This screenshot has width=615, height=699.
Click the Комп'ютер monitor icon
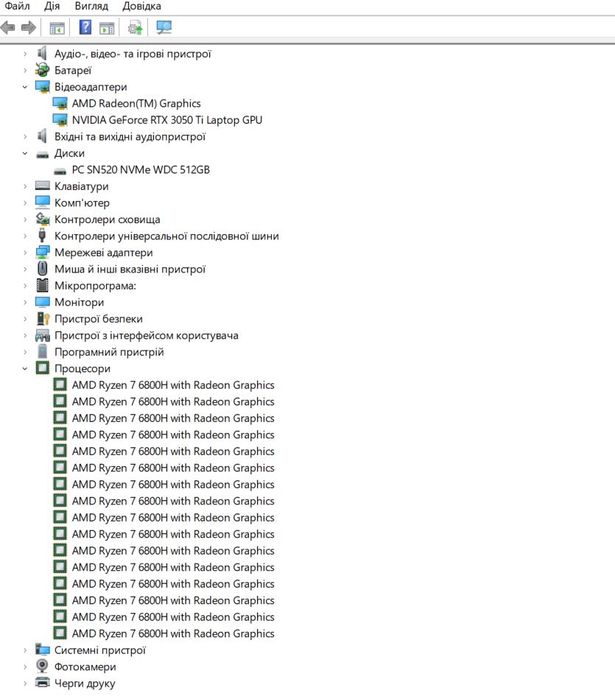point(42,202)
